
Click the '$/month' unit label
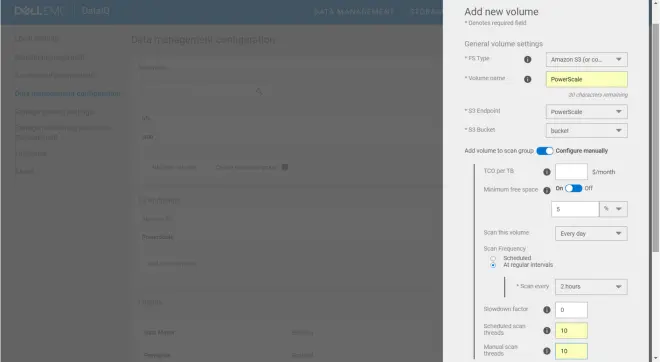click(x=604, y=172)
